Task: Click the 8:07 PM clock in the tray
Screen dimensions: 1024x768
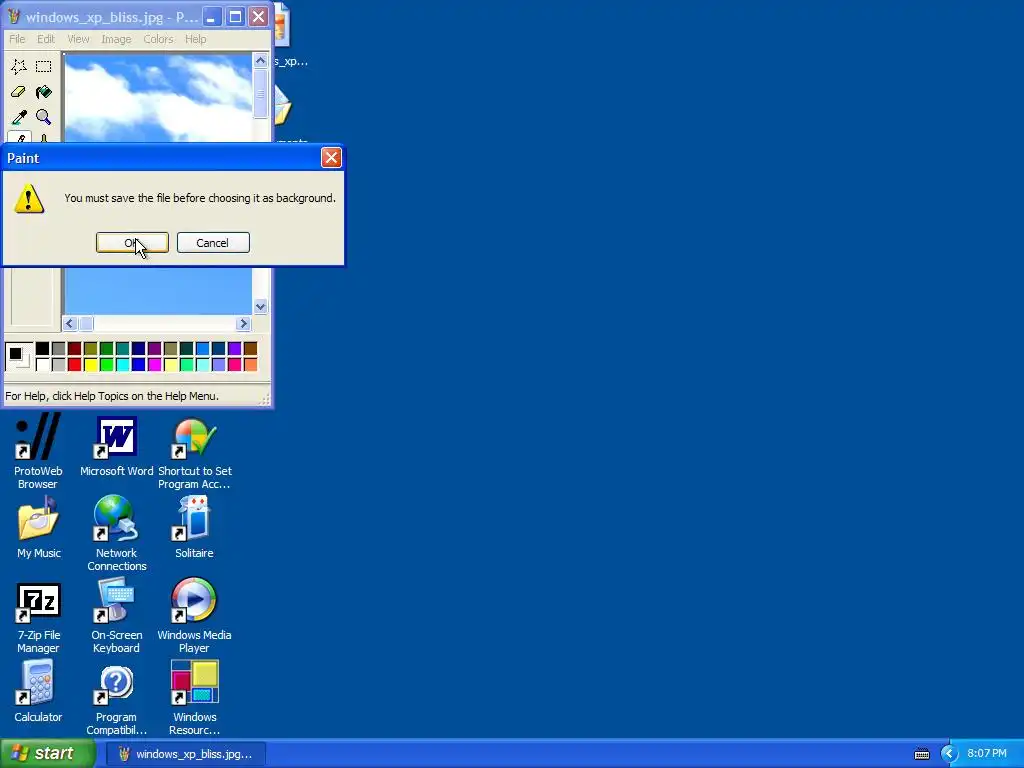Action: click(987, 754)
